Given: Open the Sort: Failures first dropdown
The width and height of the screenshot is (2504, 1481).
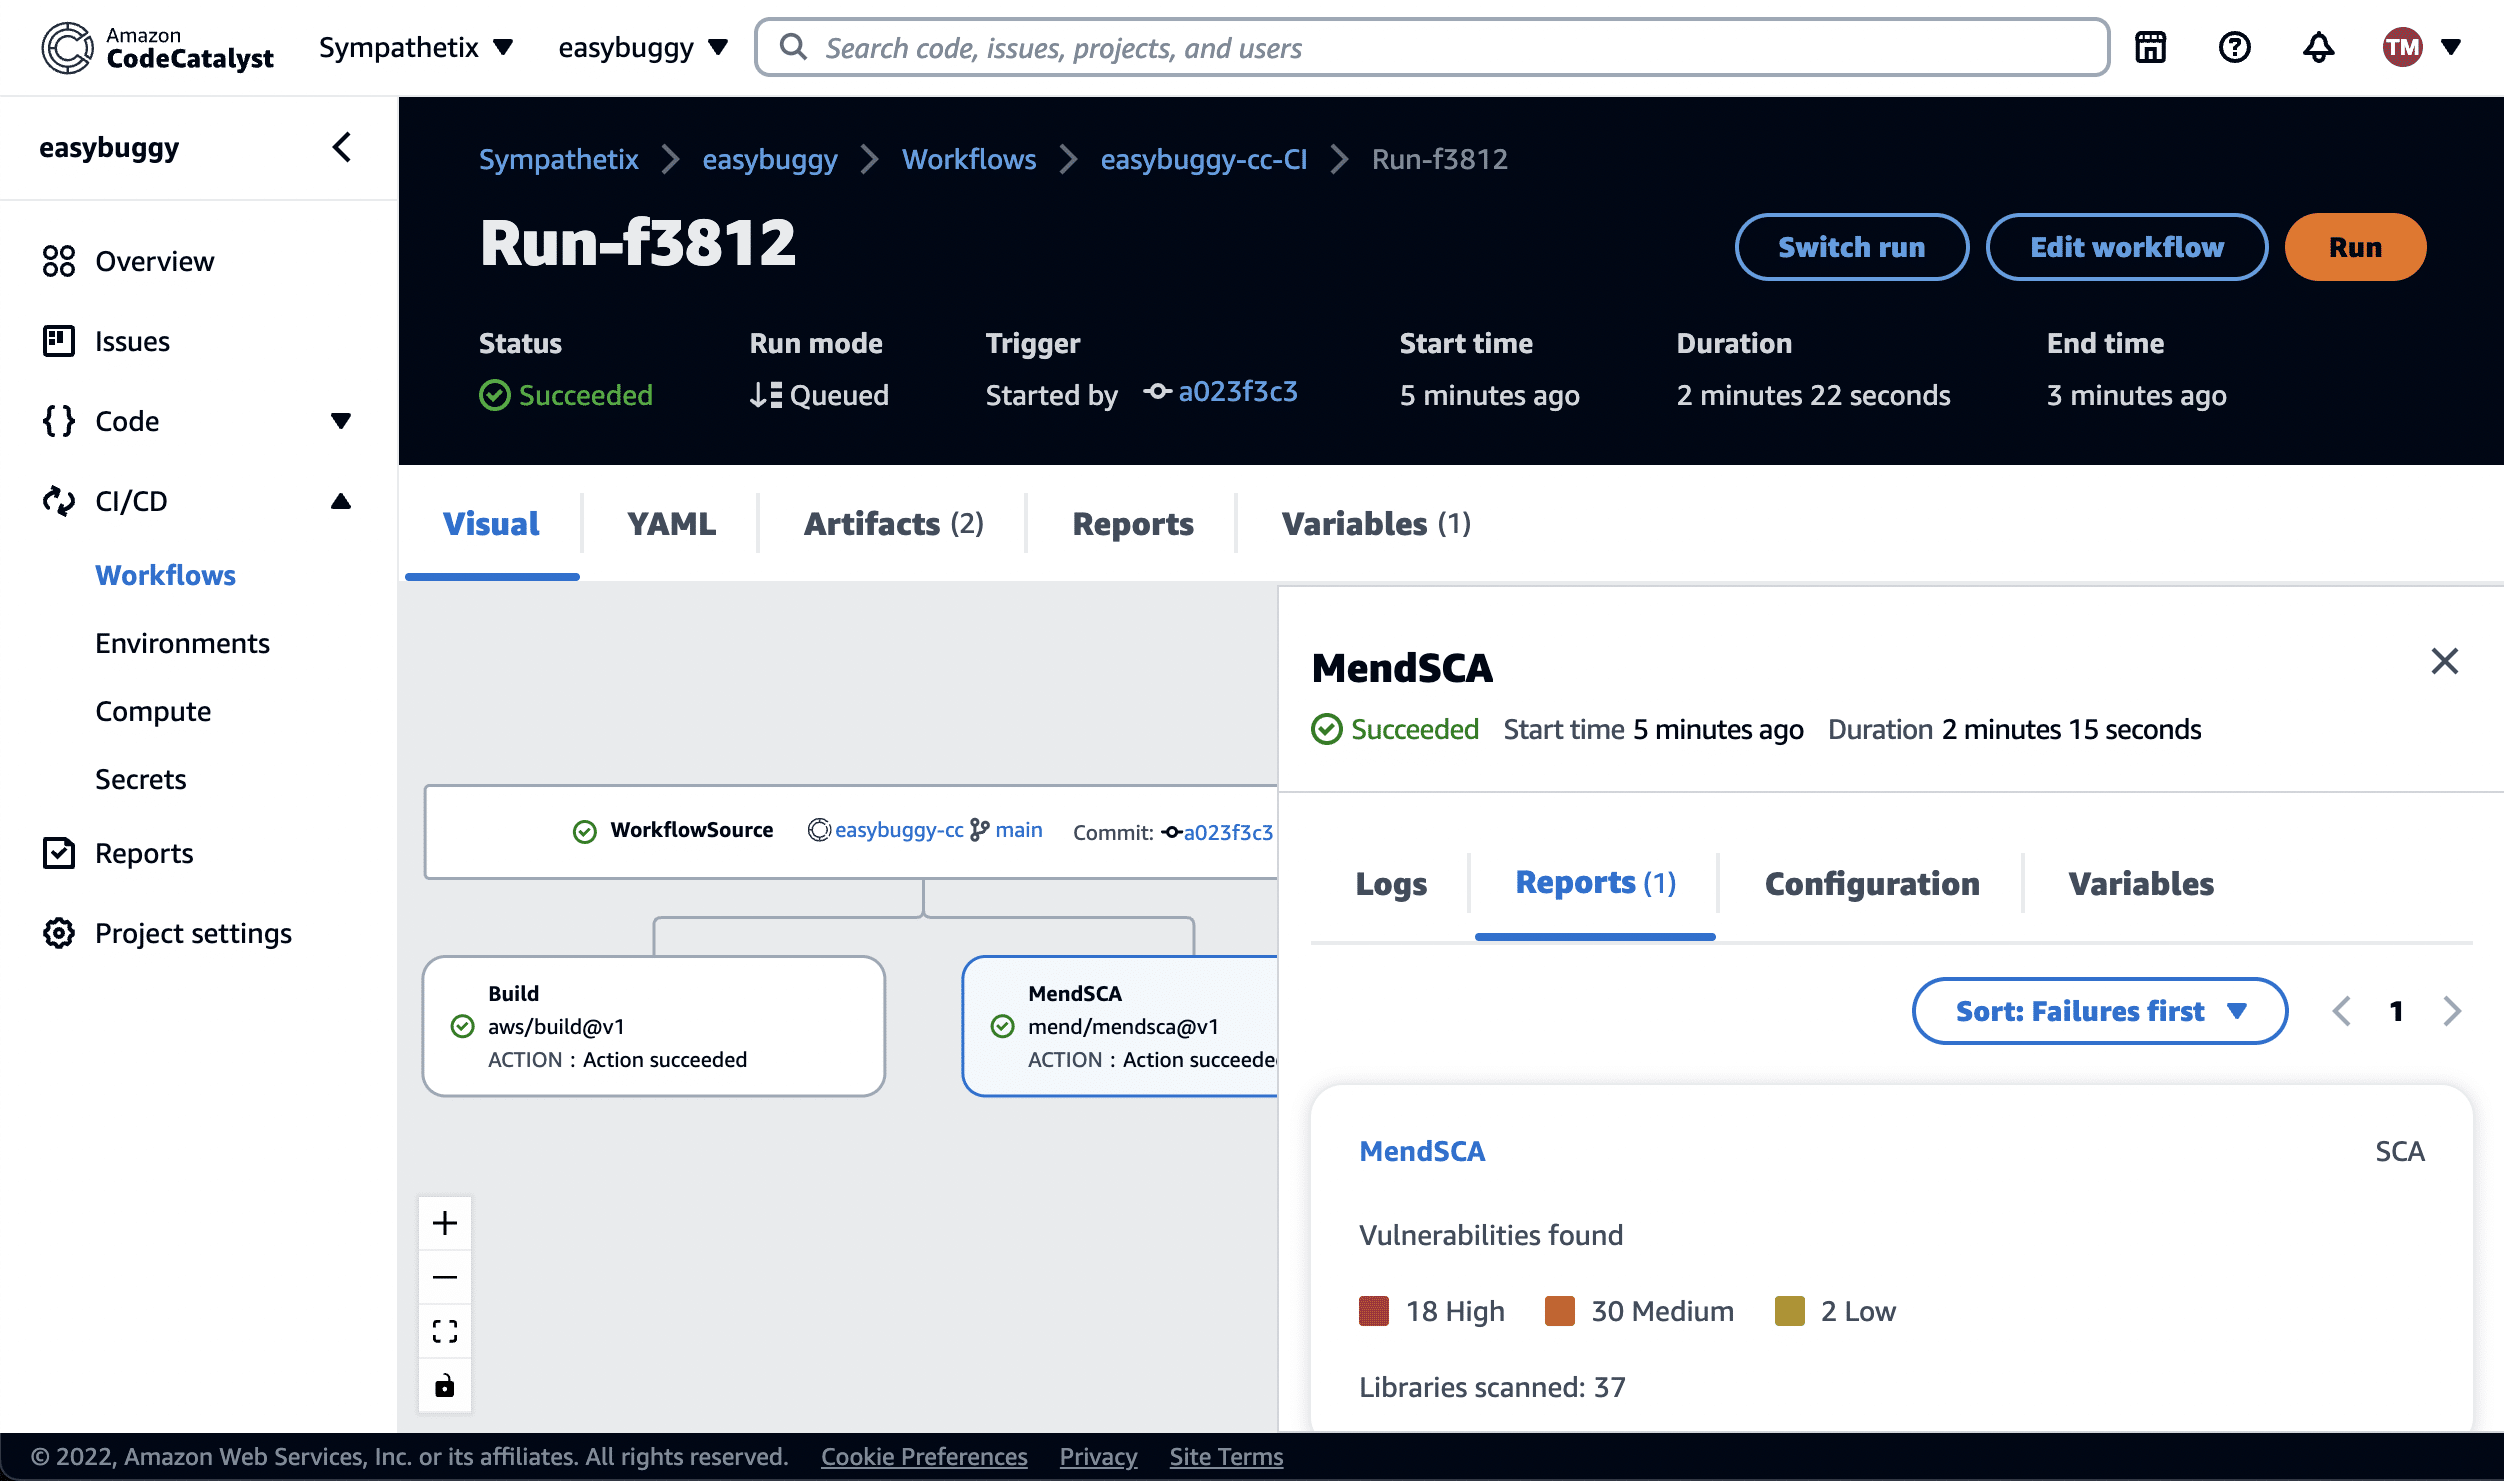Looking at the screenshot, I should click(2099, 1011).
